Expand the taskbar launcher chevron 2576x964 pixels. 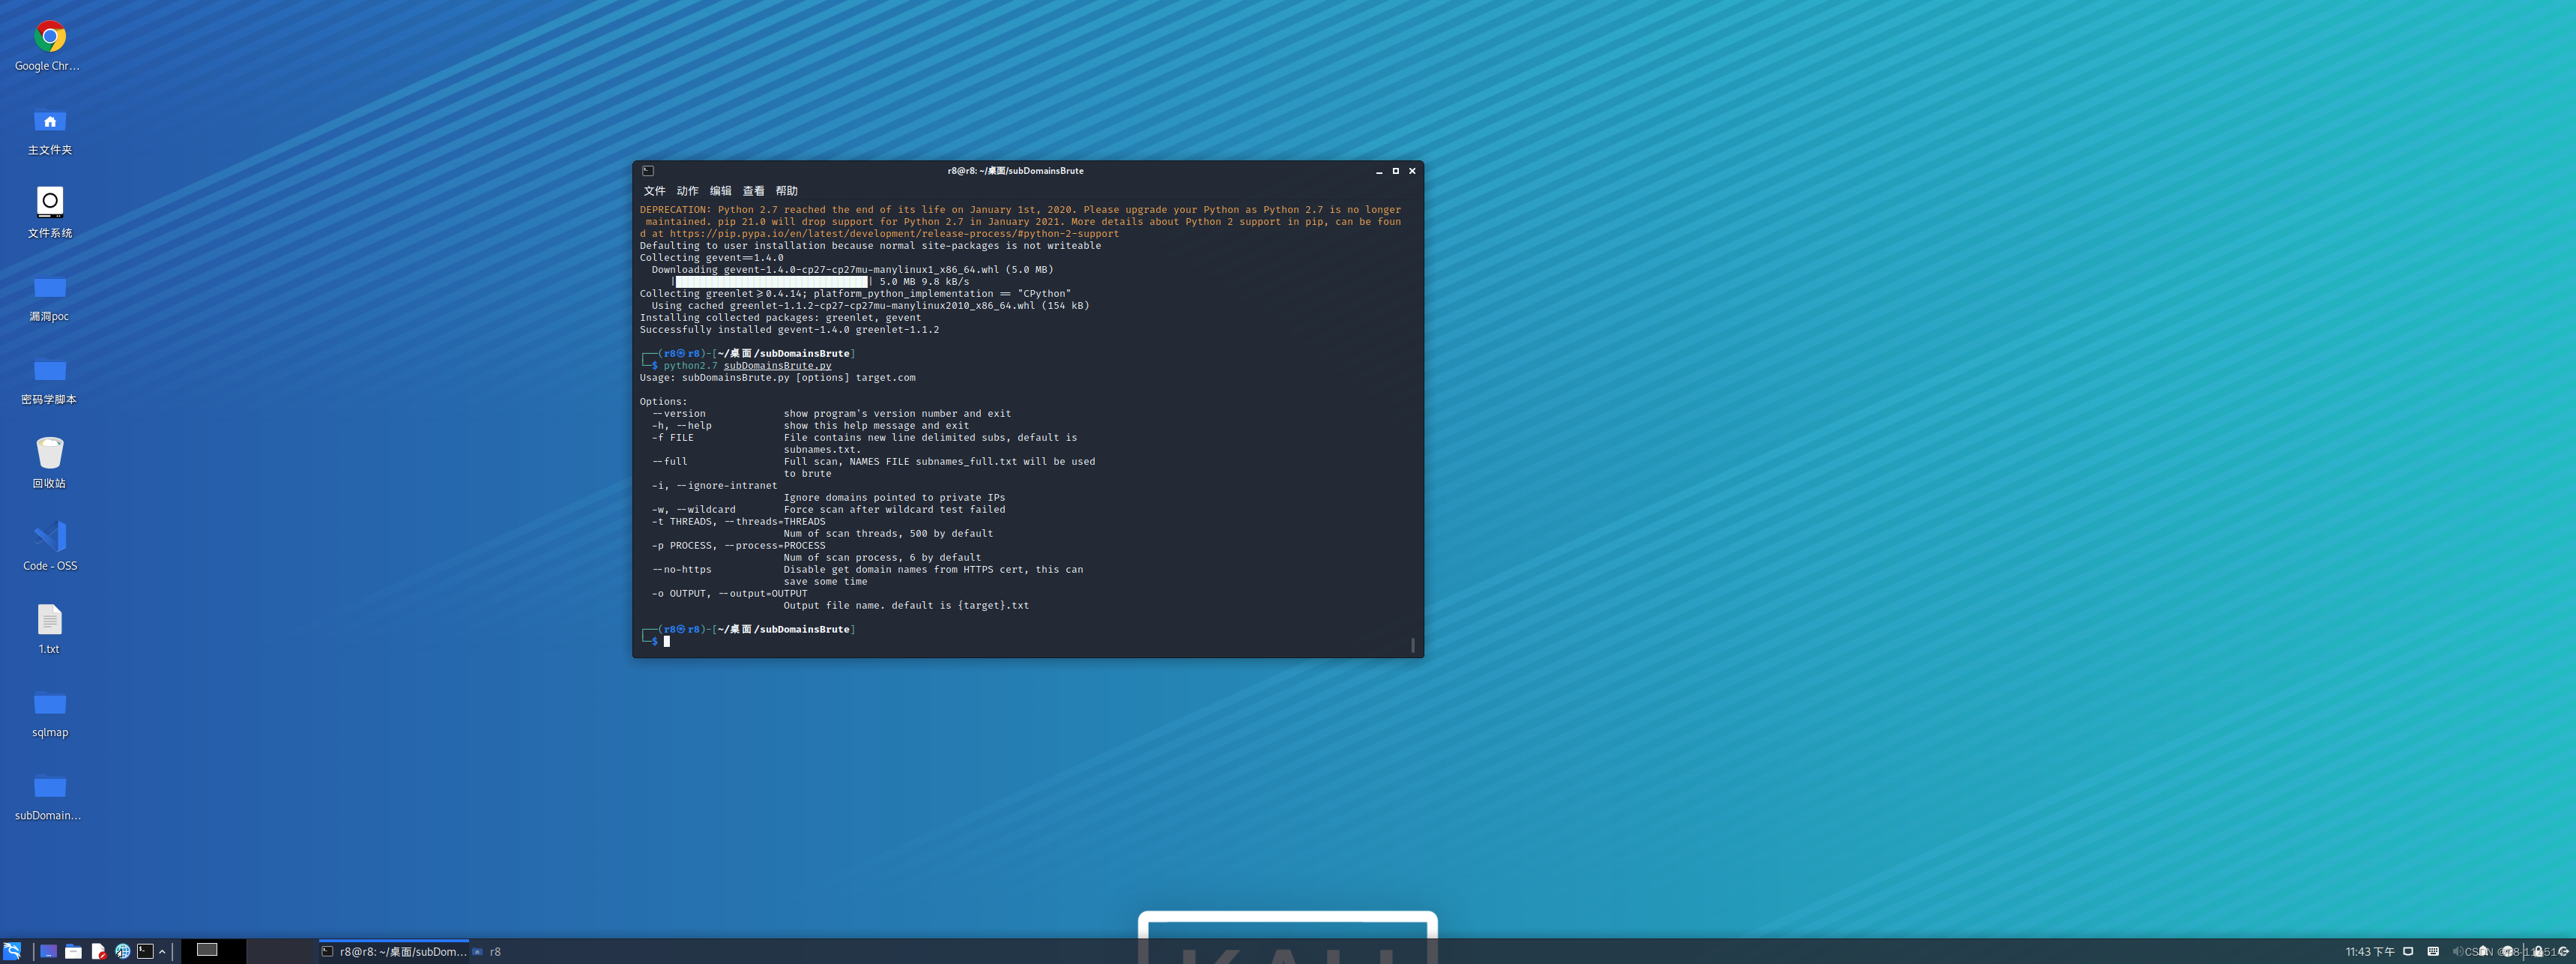click(x=164, y=951)
